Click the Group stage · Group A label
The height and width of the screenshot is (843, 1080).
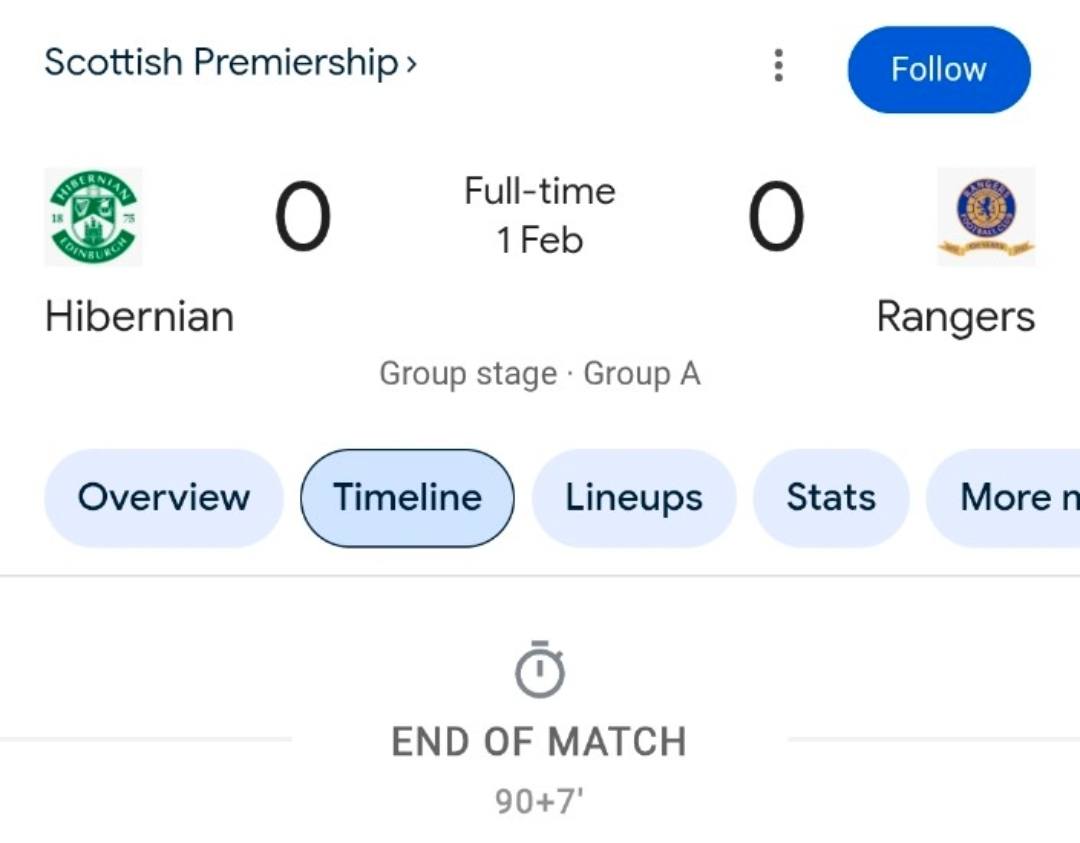click(x=539, y=374)
